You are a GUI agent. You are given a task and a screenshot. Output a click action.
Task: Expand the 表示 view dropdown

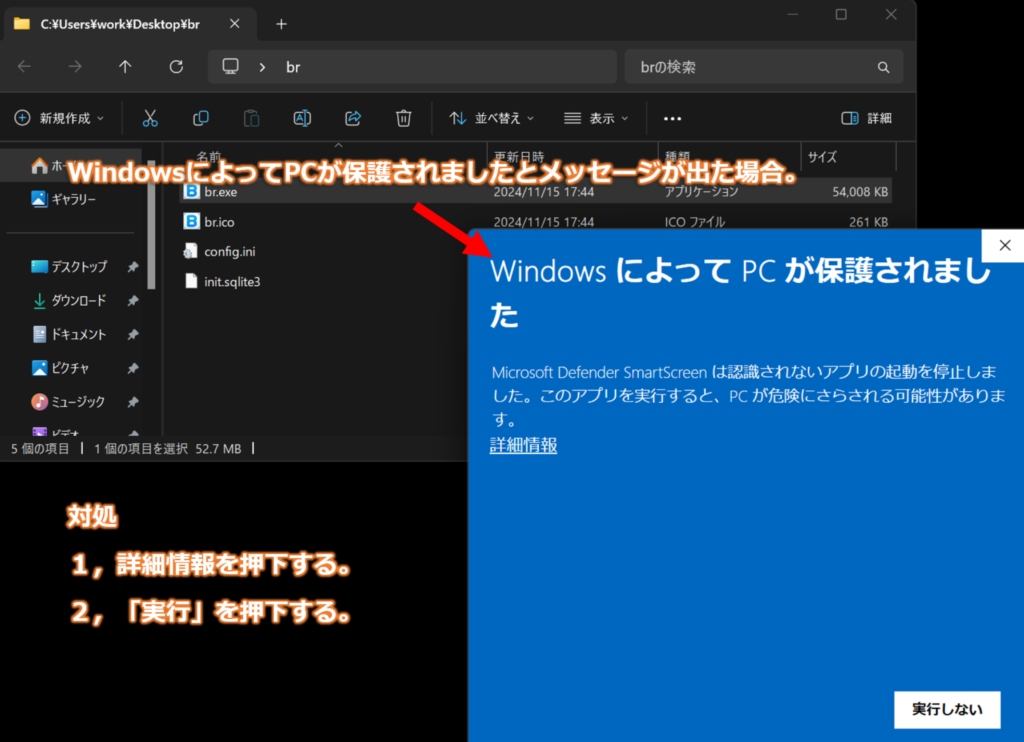tap(596, 118)
